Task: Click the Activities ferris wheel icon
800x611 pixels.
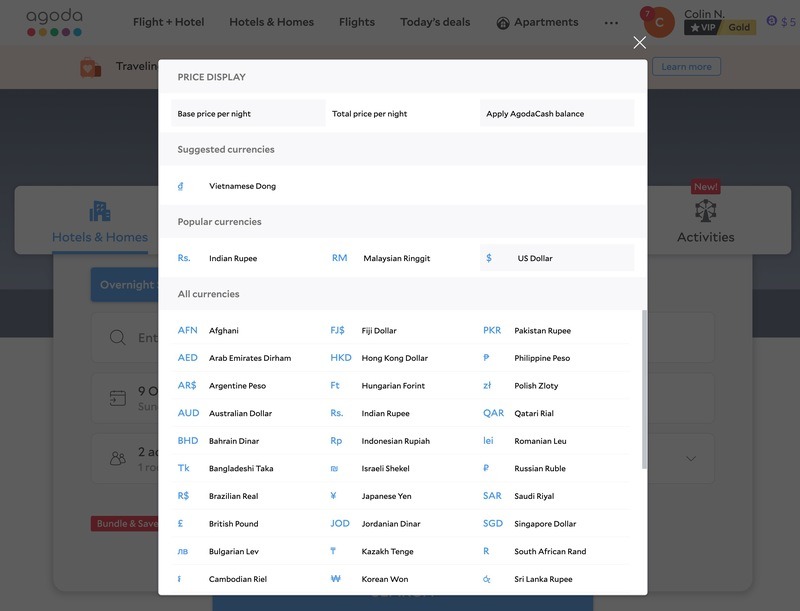Action: tap(706, 211)
